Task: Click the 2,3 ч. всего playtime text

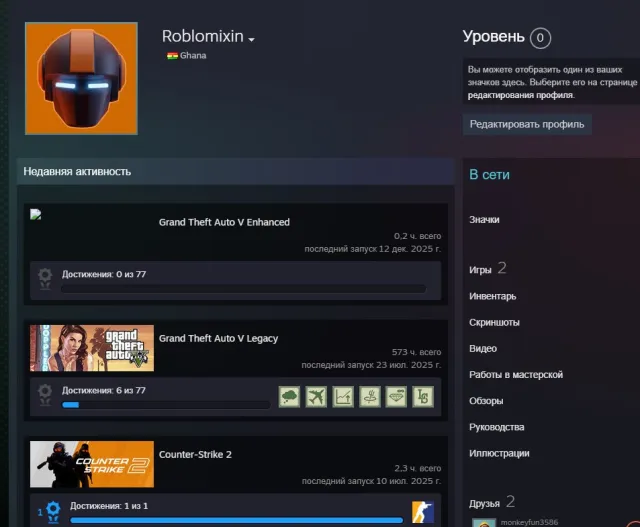Action: pos(418,468)
